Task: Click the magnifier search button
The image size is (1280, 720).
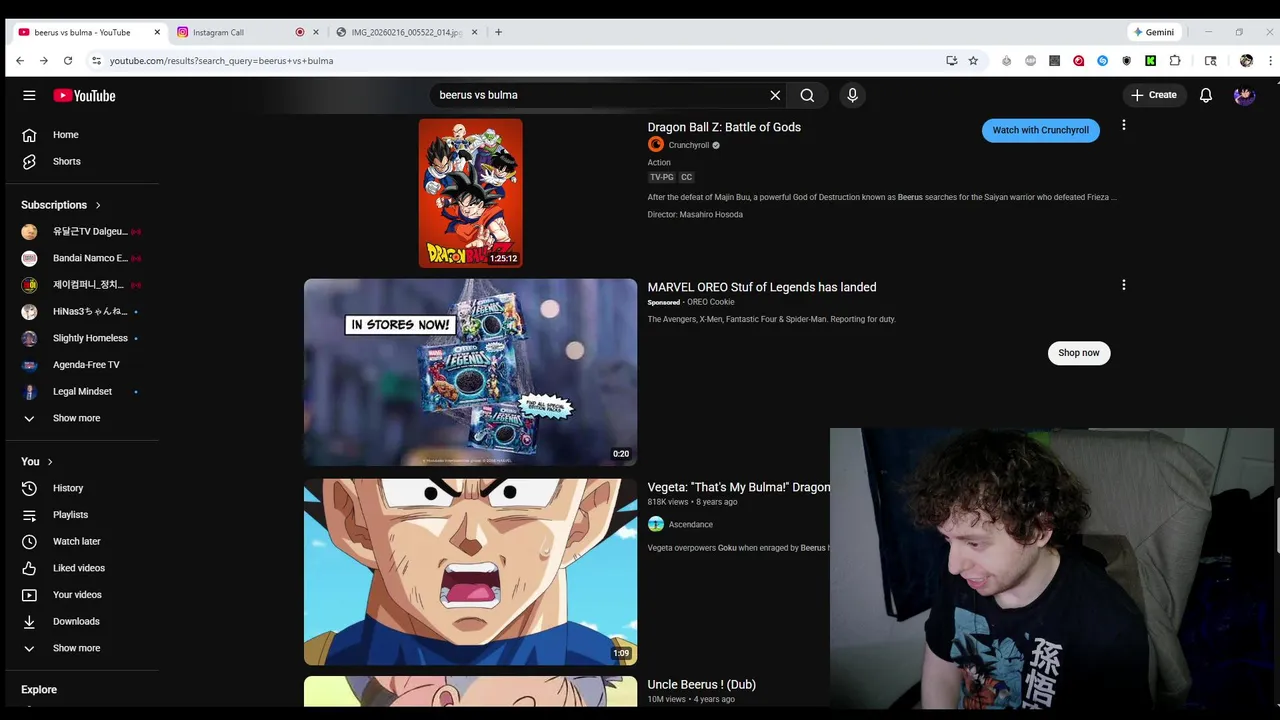Action: [807, 95]
